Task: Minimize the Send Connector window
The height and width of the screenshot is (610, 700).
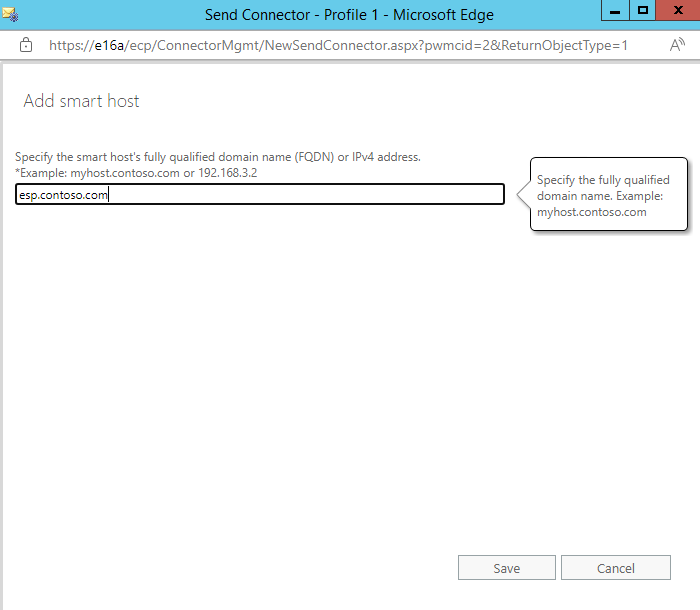Action: point(615,10)
